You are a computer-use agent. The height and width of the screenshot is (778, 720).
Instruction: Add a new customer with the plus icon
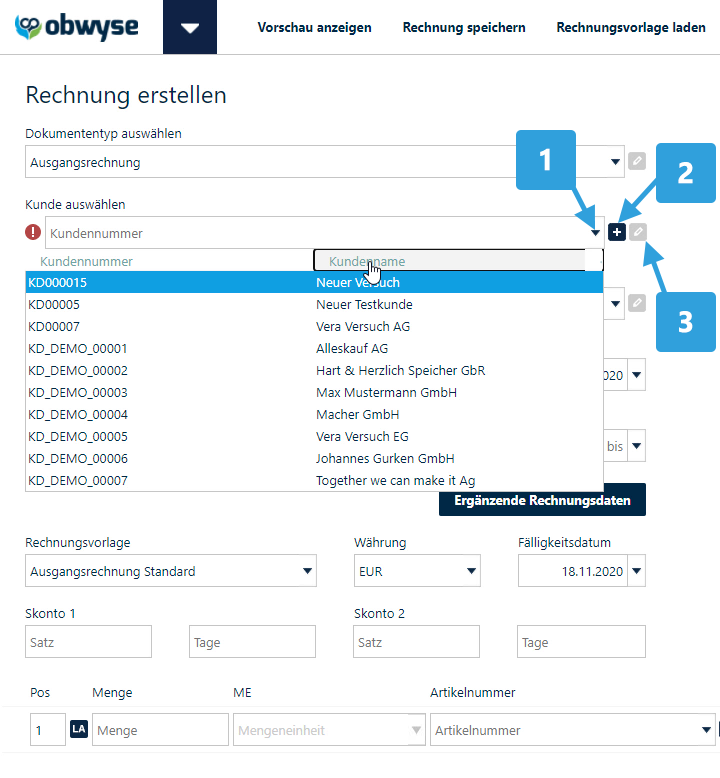(616, 232)
